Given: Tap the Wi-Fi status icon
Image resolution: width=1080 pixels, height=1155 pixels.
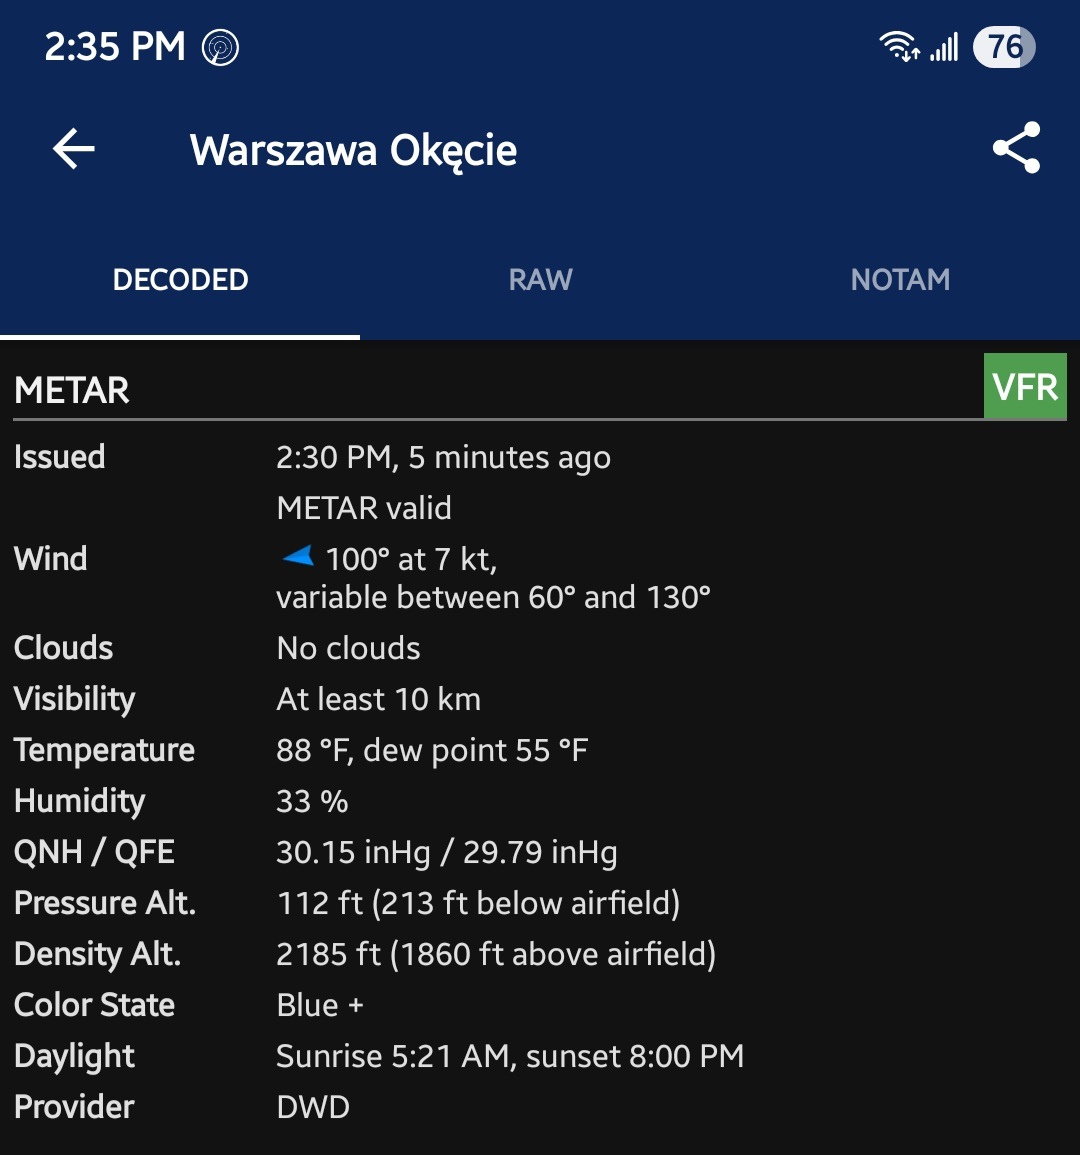Looking at the screenshot, I should [898, 46].
